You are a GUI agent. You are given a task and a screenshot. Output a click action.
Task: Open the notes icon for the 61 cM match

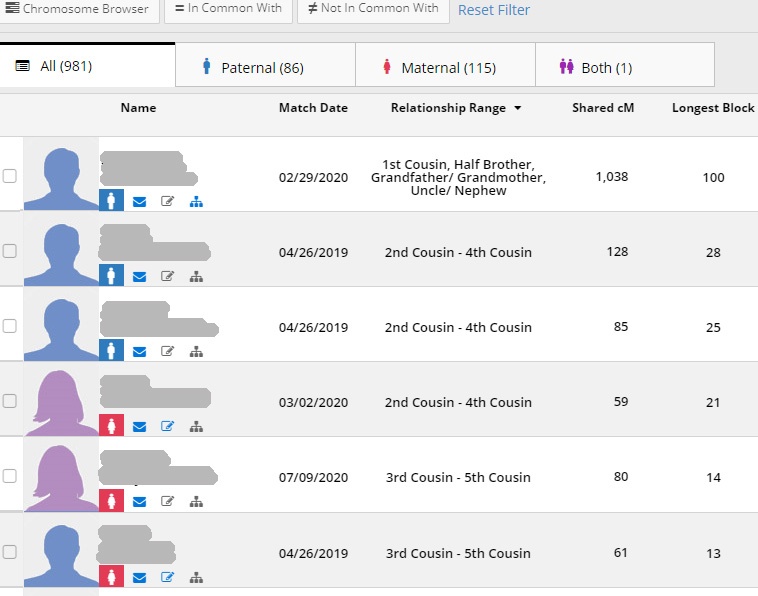tap(167, 577)
